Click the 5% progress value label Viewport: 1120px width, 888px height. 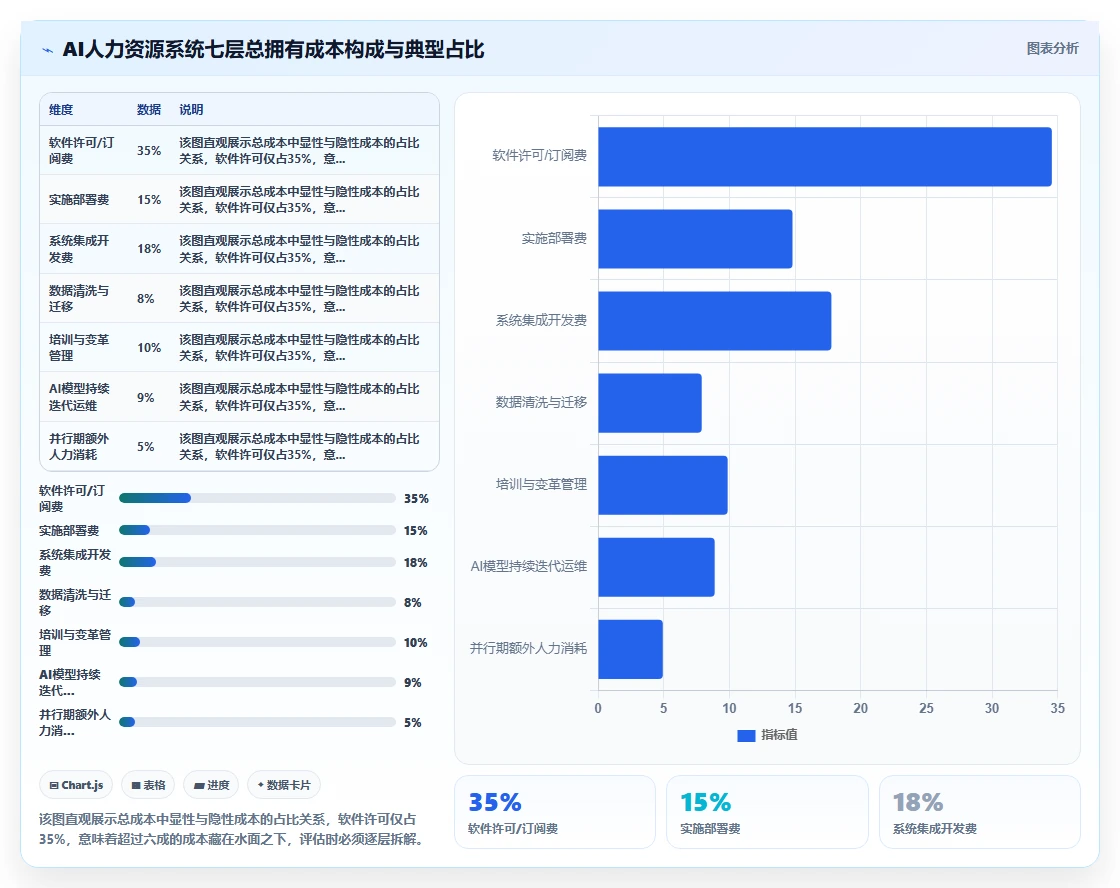click(x=412, y=723)
